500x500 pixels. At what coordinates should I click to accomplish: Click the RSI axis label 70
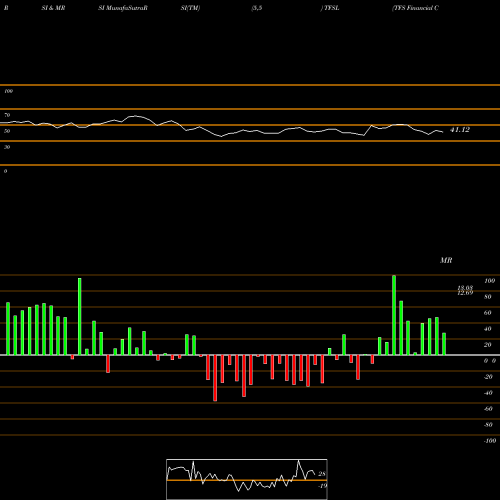[7, 115]
